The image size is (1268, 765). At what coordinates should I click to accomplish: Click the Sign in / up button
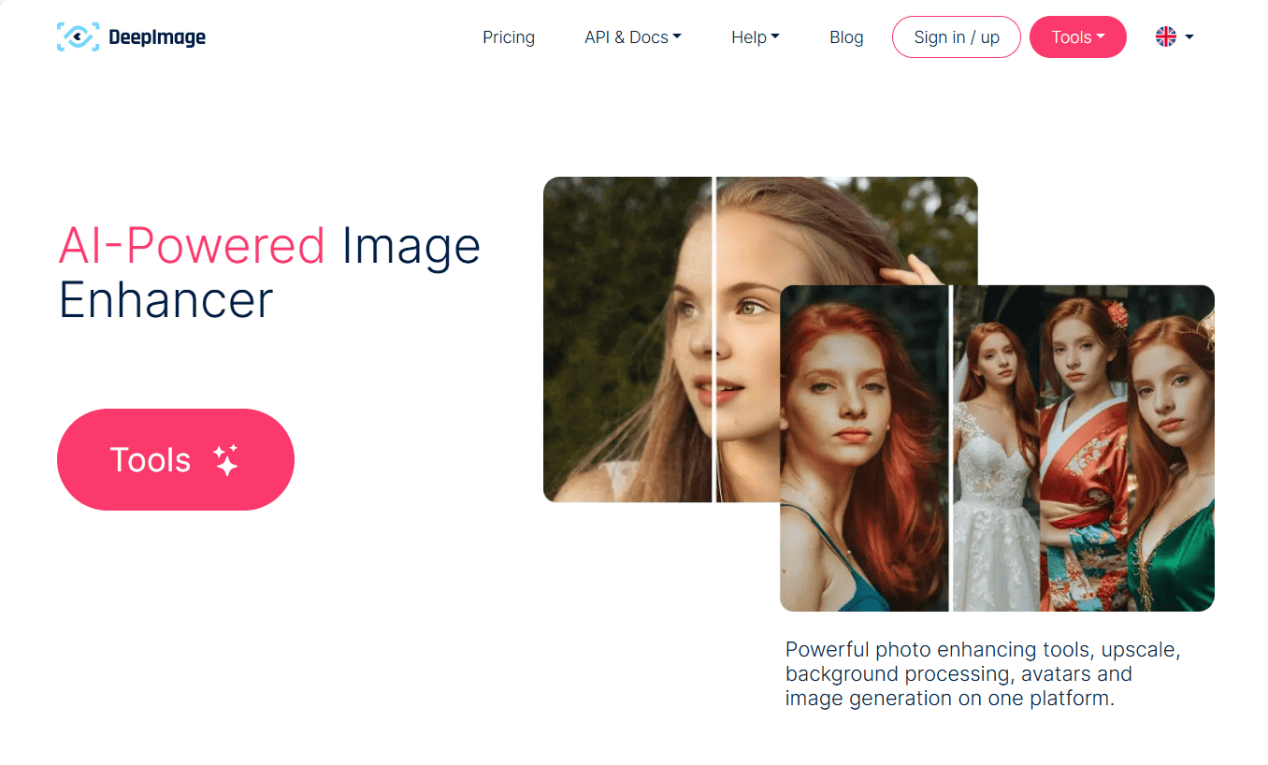956,37
